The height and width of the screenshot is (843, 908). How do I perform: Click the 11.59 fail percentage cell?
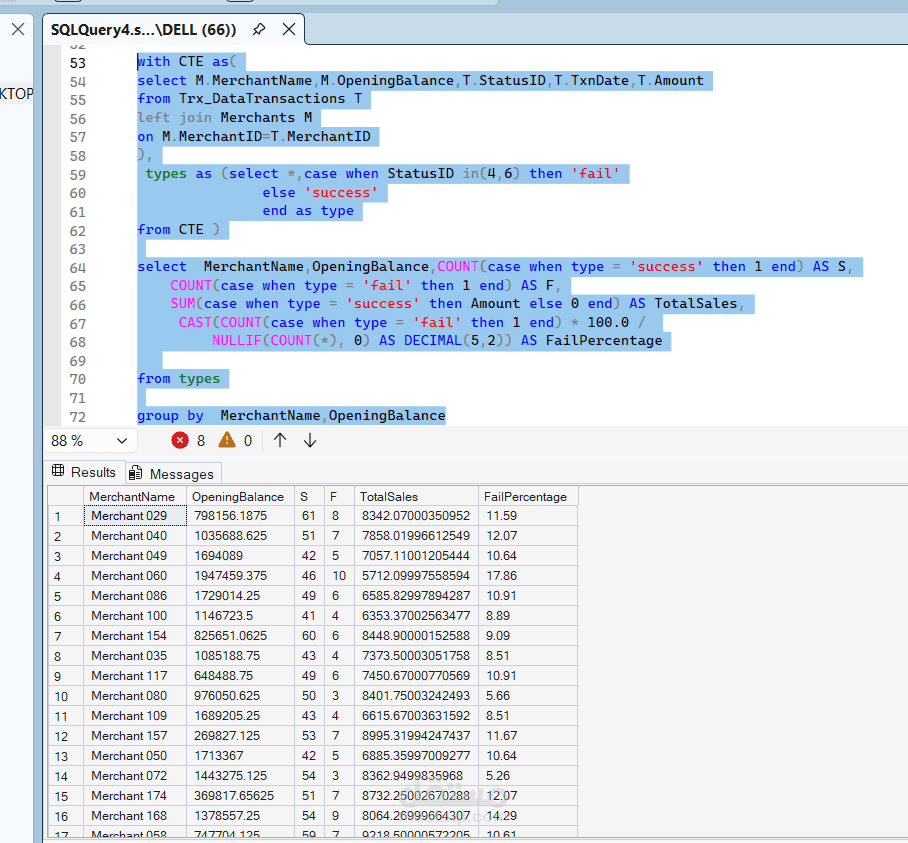(528, 516)
